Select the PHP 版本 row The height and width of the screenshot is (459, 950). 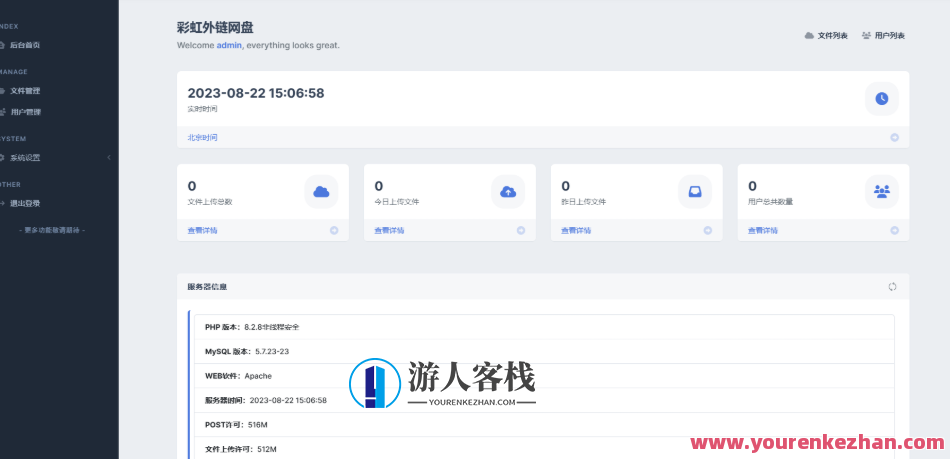point(544,327)
